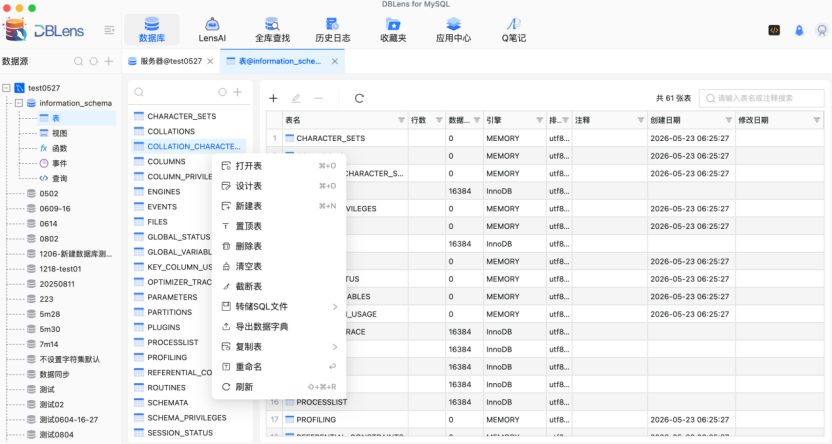Click the minus delete icon above the grid
Image resolution: width=832 pixels, height=444 pixels.
click(x=318, y=98)
